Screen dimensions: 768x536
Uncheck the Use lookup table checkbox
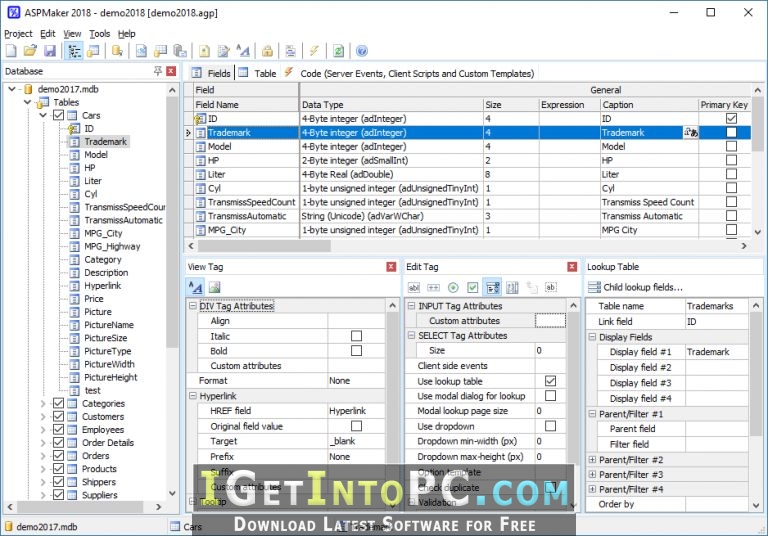pyautogui.click(x=551, y=381)
